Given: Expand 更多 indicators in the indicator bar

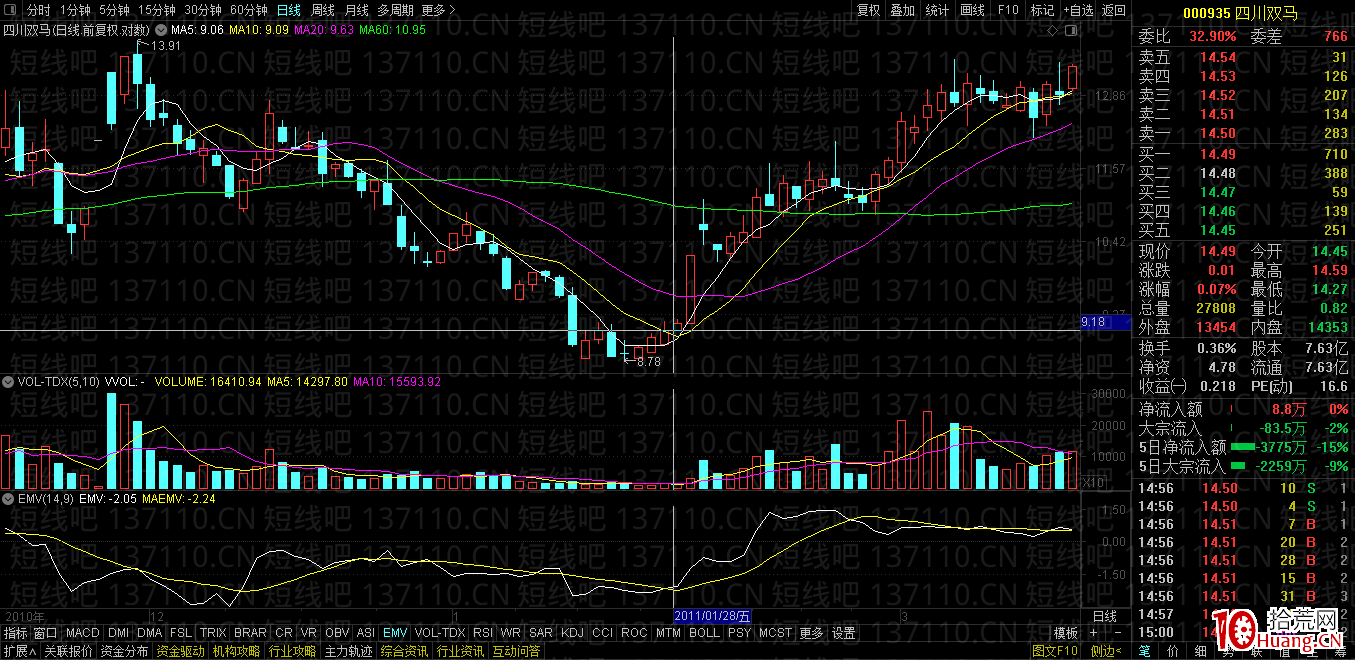Looking at the screenshot, I should click(x=811, y=633).
